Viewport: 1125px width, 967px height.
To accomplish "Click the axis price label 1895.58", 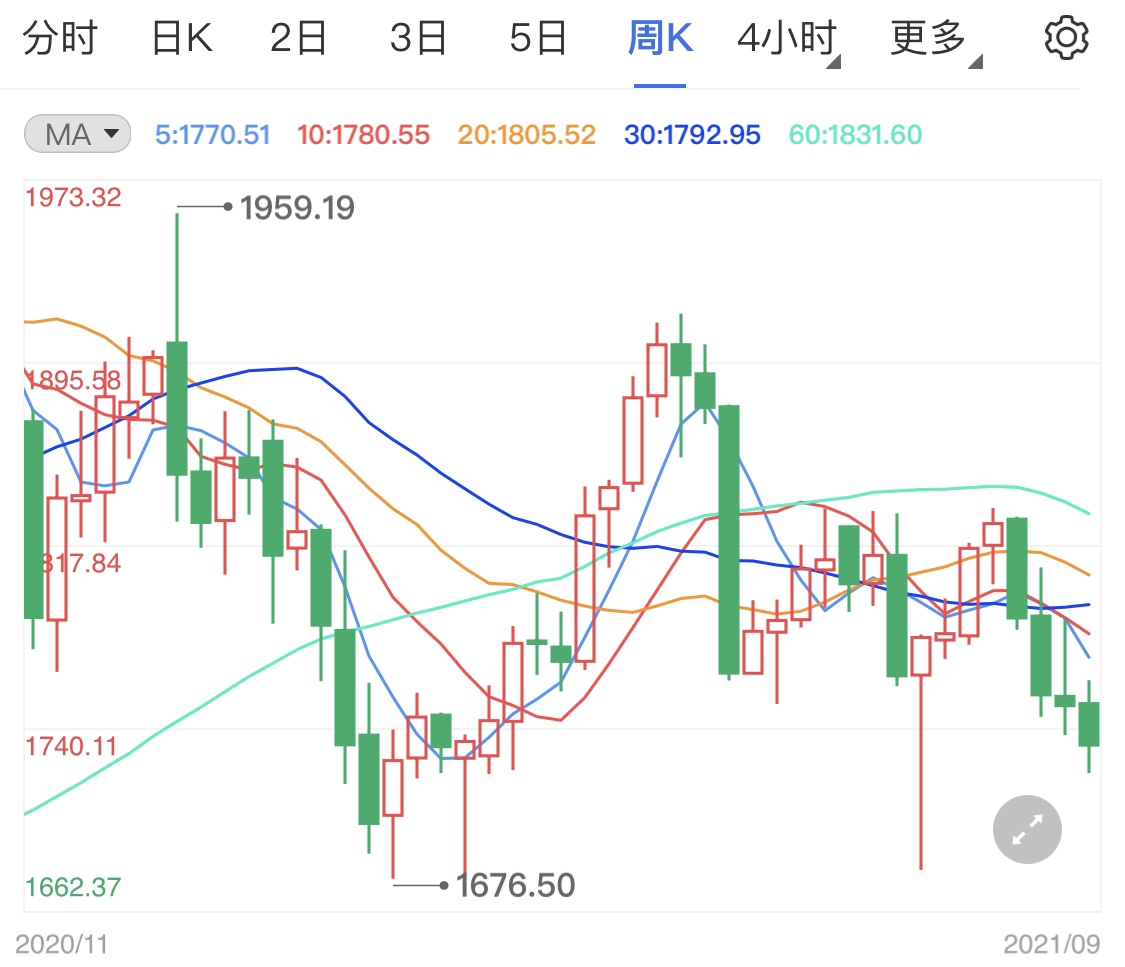I will tap(73, 380).
